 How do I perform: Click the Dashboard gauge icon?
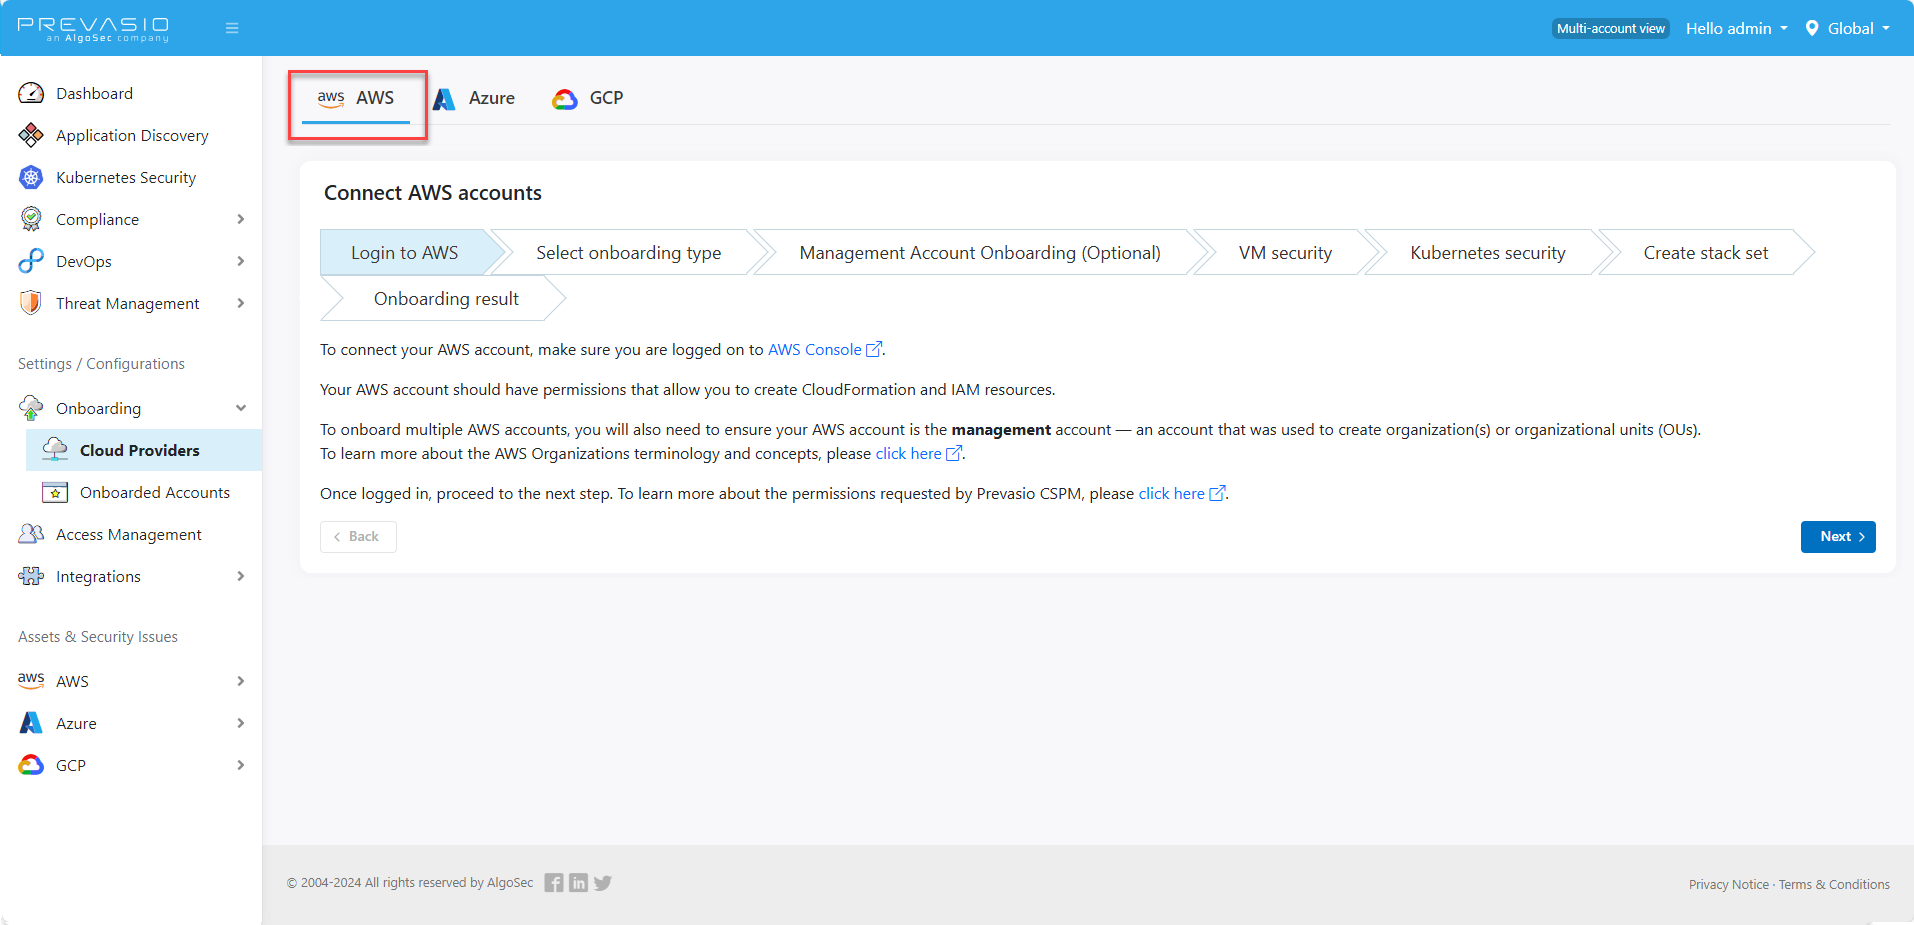click(x=31, y=93)
